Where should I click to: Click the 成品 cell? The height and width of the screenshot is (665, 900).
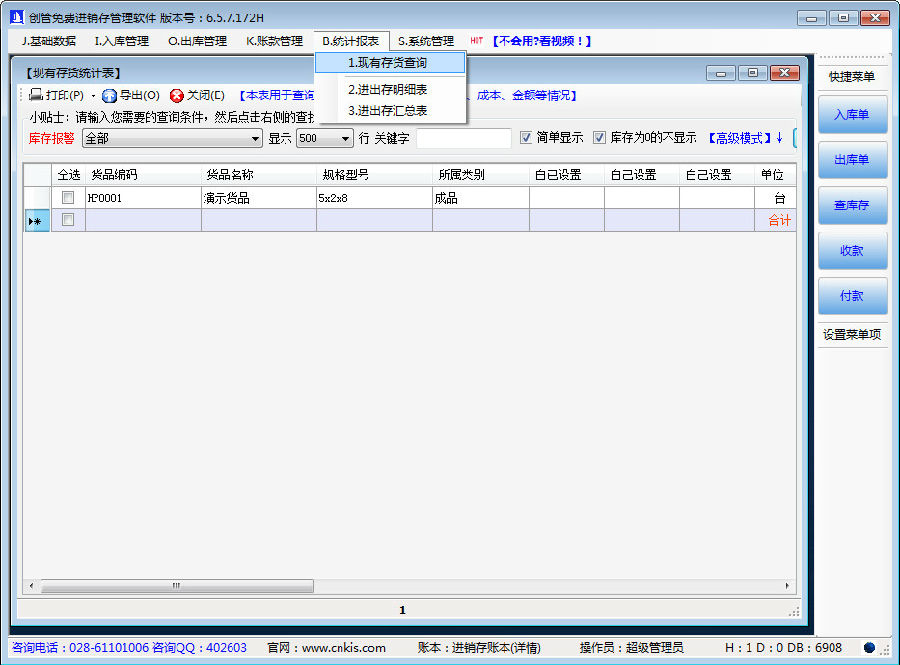481,198
